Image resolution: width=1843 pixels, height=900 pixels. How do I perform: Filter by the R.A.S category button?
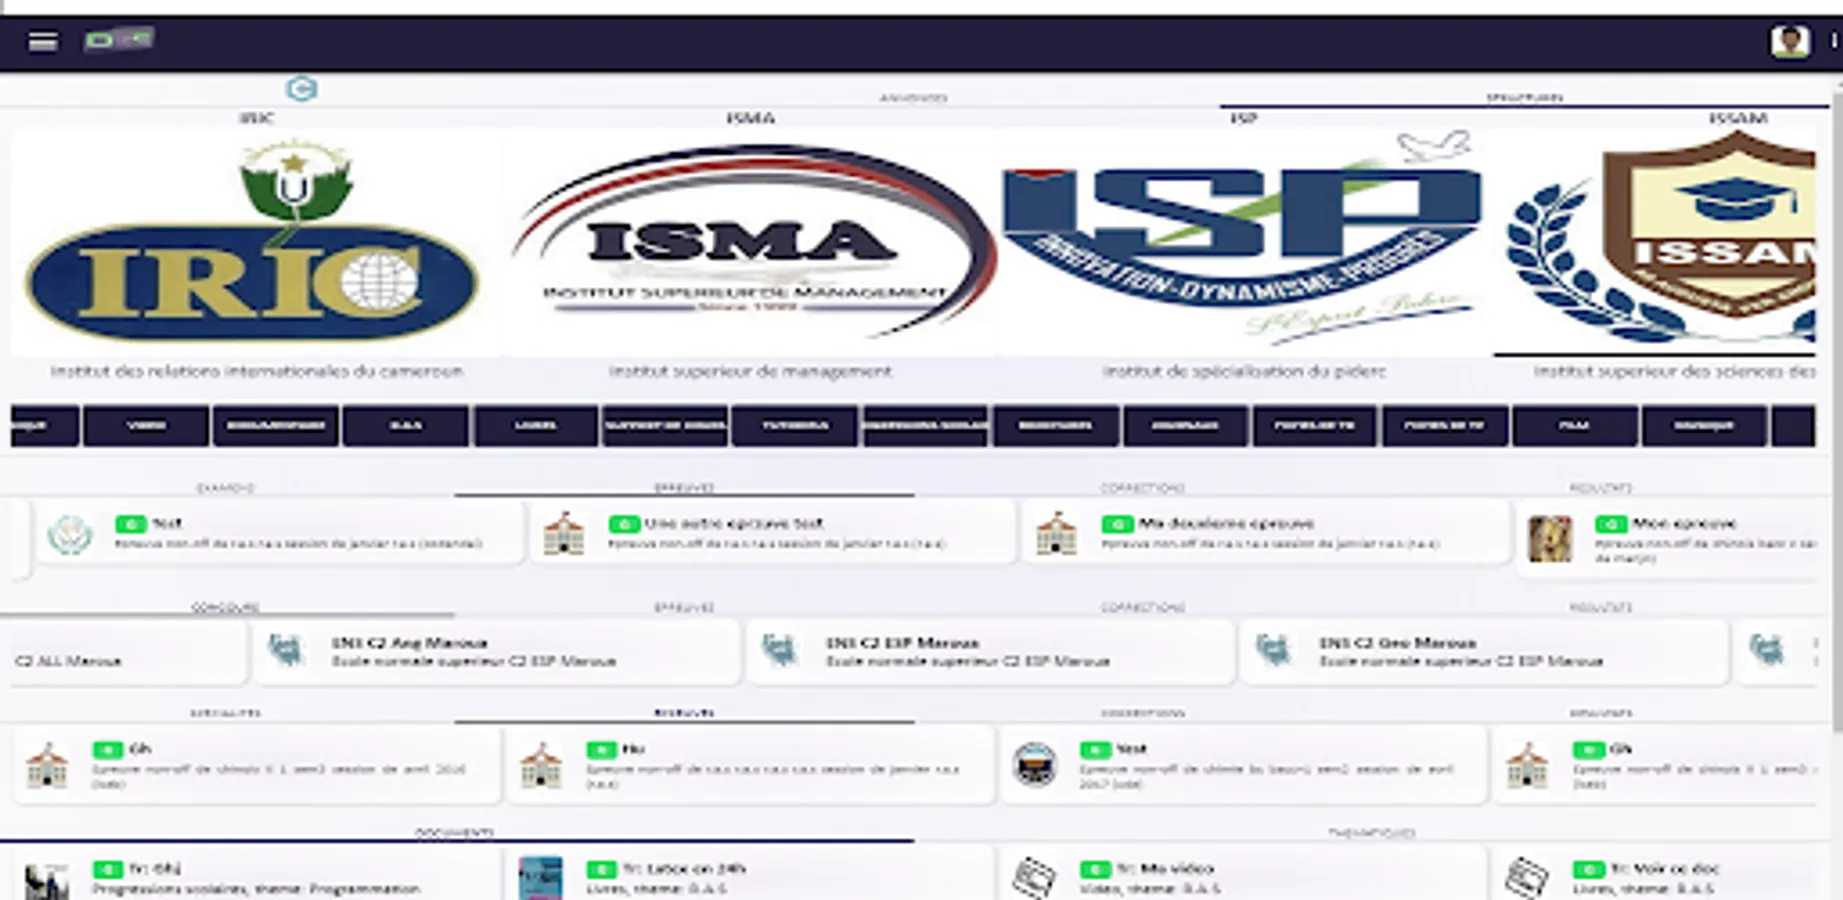pos(405,426)
